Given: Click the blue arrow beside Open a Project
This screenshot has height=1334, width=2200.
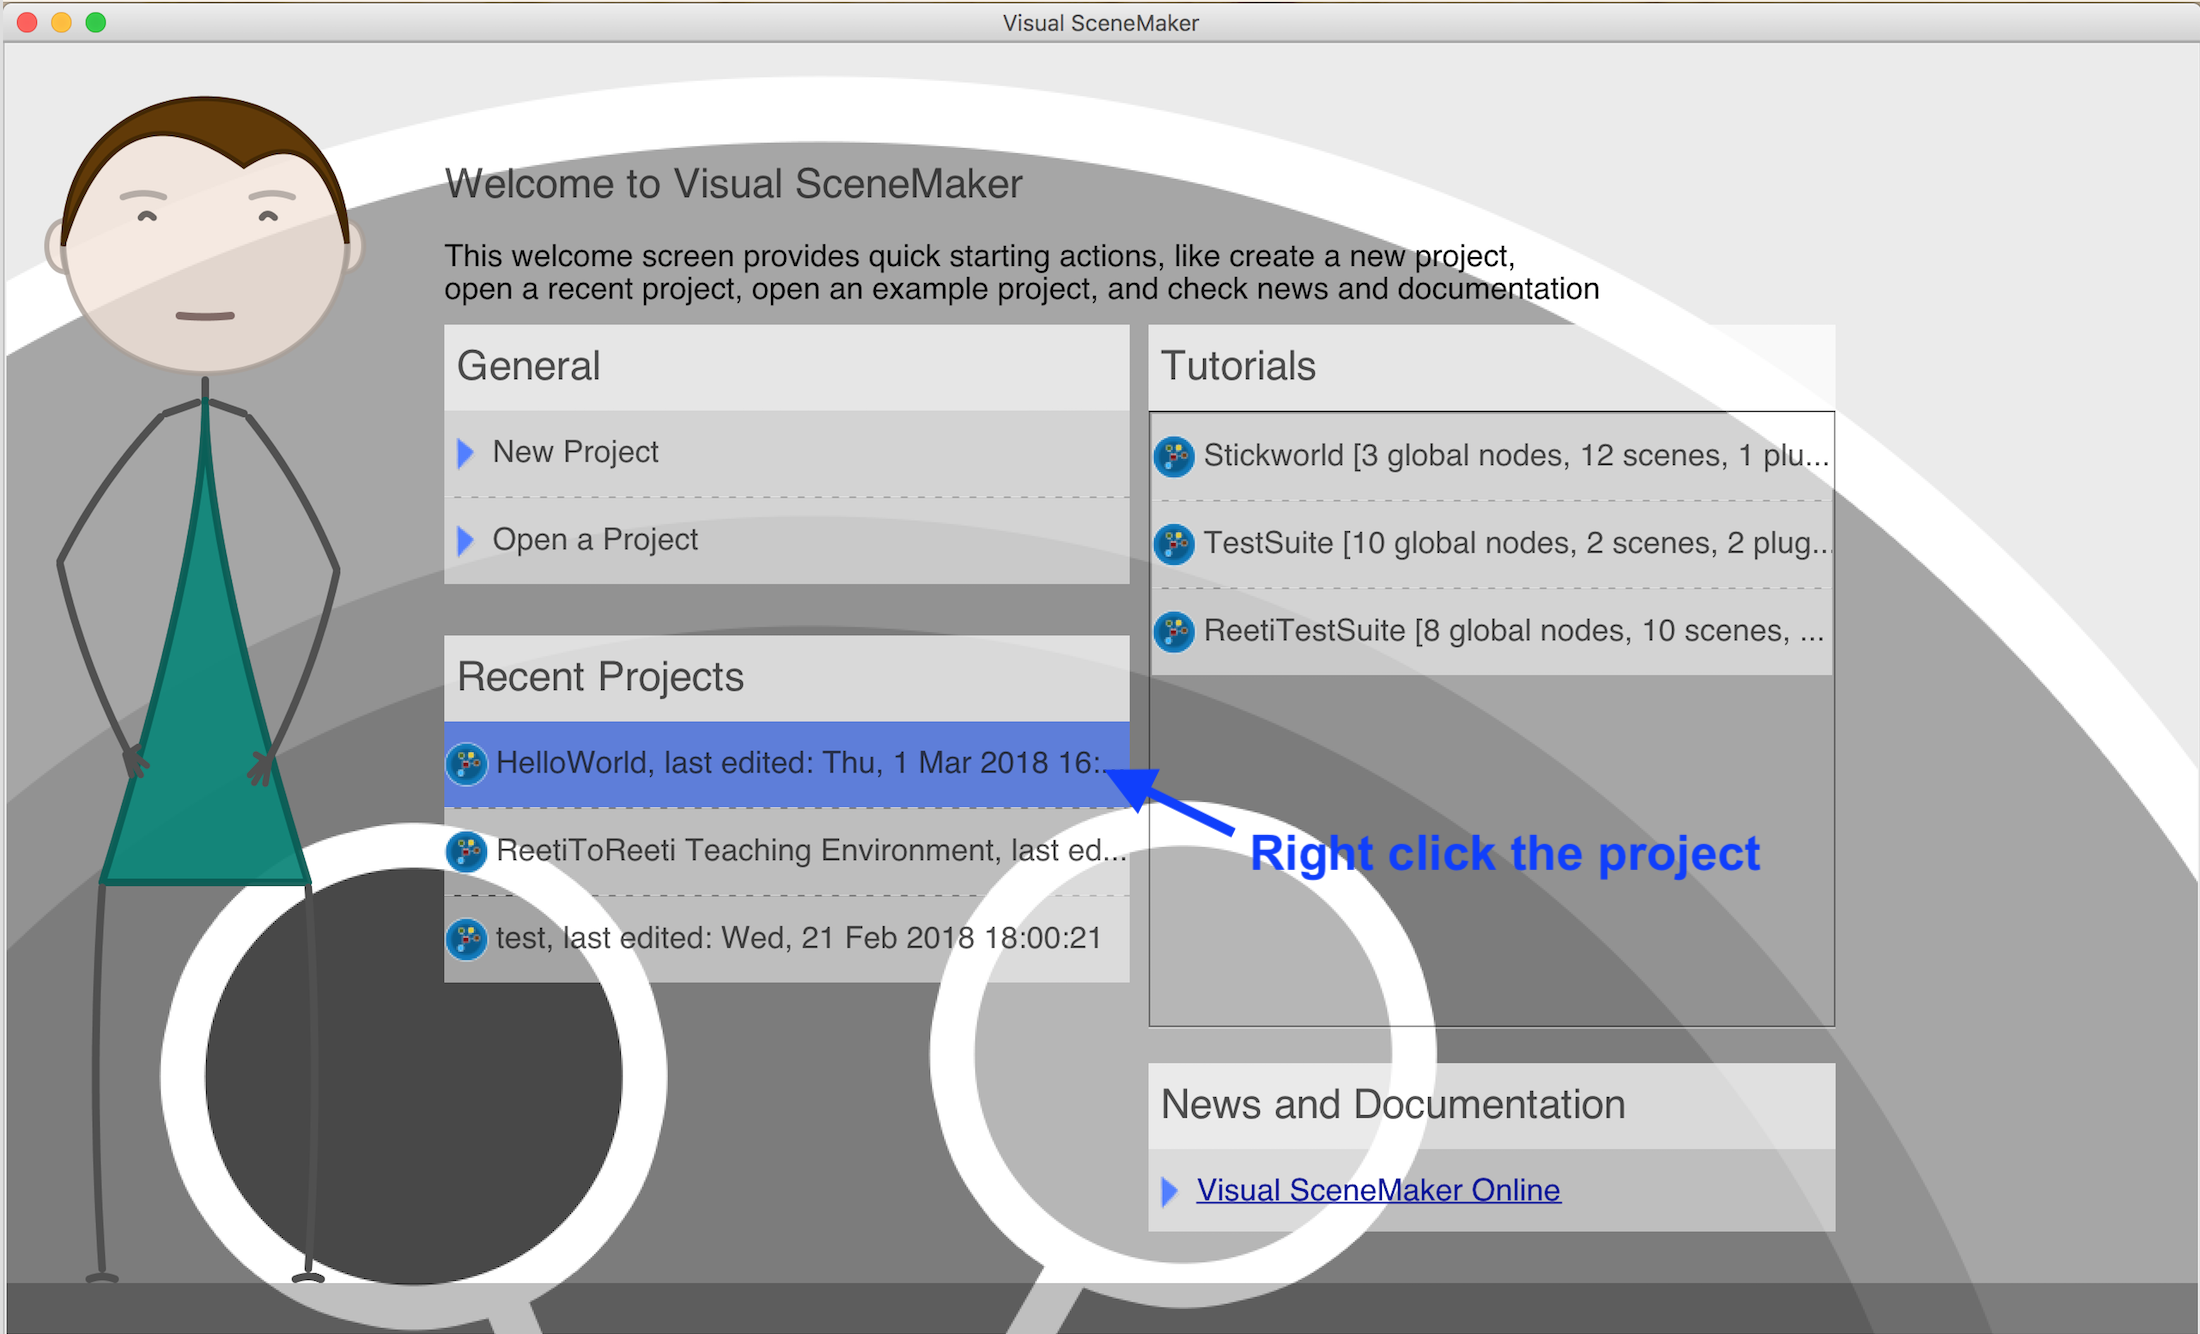Looking at the screenshot, I should click(x=465, y=541).
